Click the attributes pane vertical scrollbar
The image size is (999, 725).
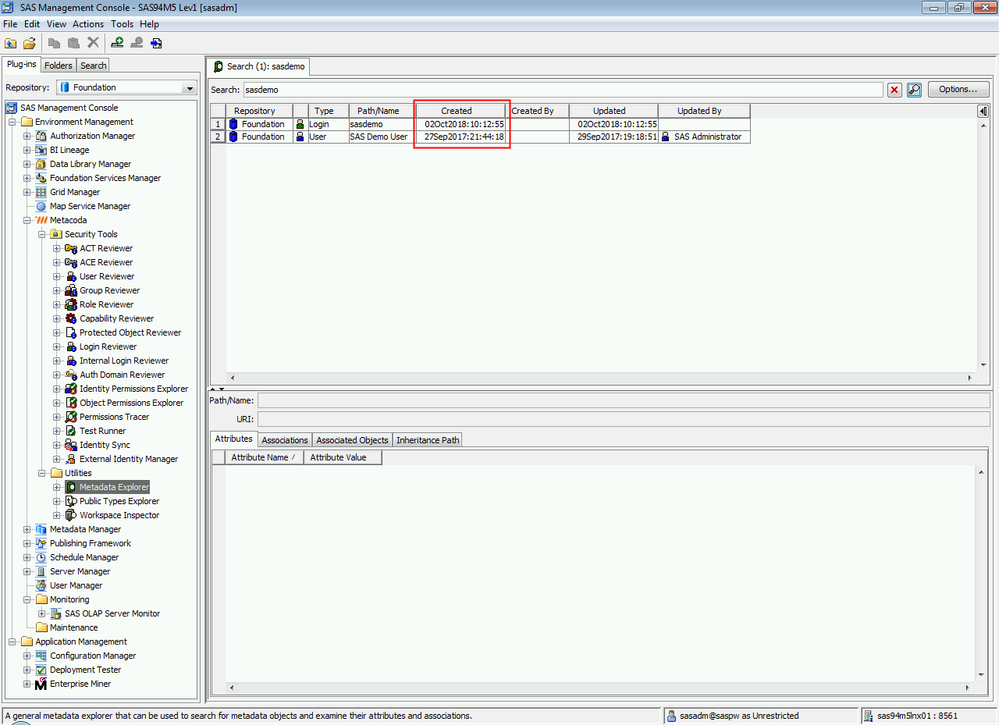coord(981,573)
